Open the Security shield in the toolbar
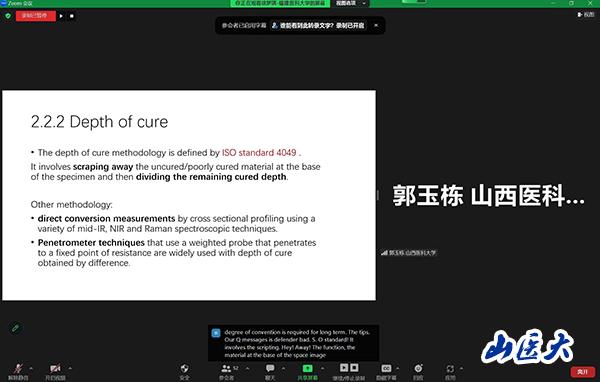Screen dimensions: 600x382 pos(184,371)
